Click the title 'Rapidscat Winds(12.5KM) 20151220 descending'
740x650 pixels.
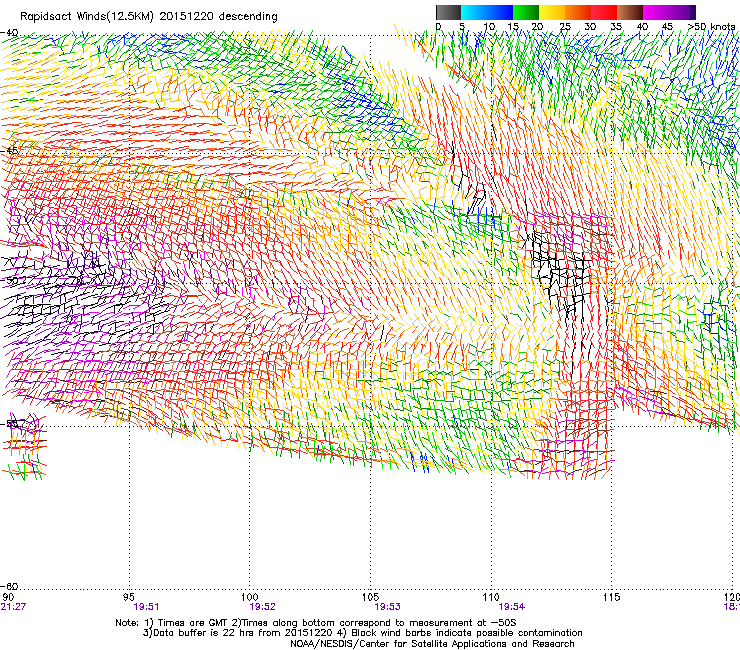(x=149, y=17)
